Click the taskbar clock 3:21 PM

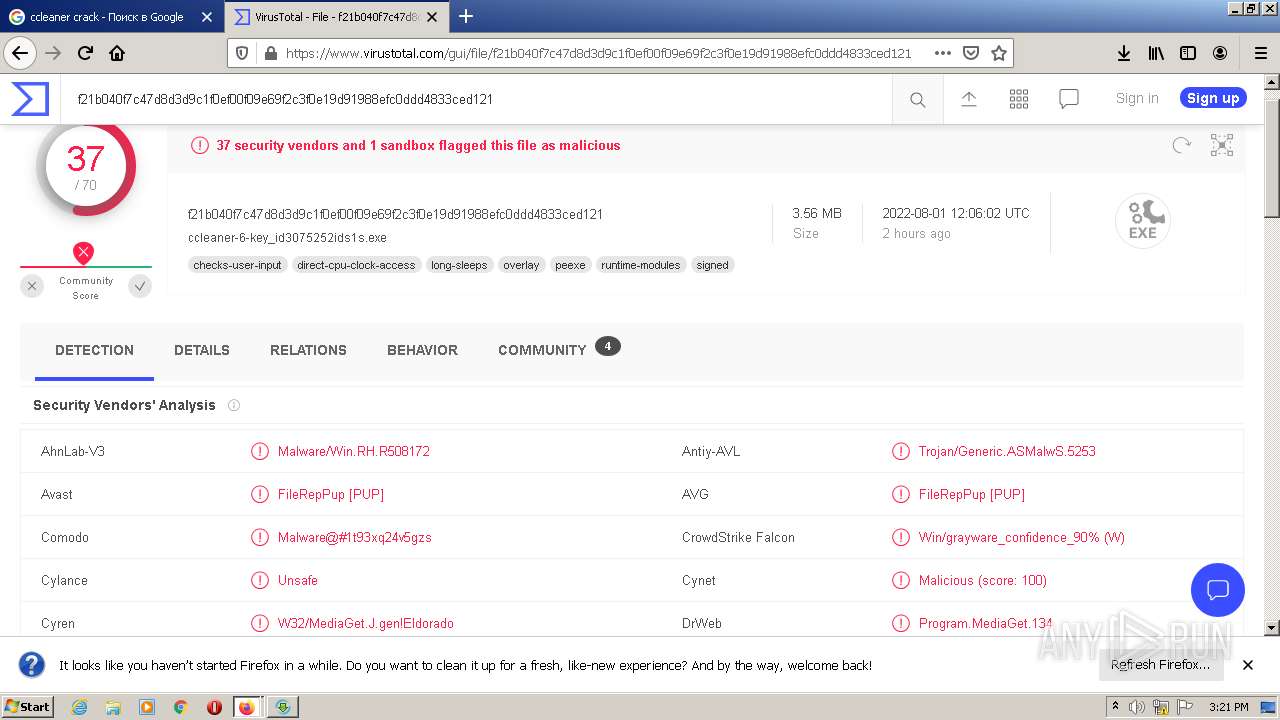point(1228,707)
